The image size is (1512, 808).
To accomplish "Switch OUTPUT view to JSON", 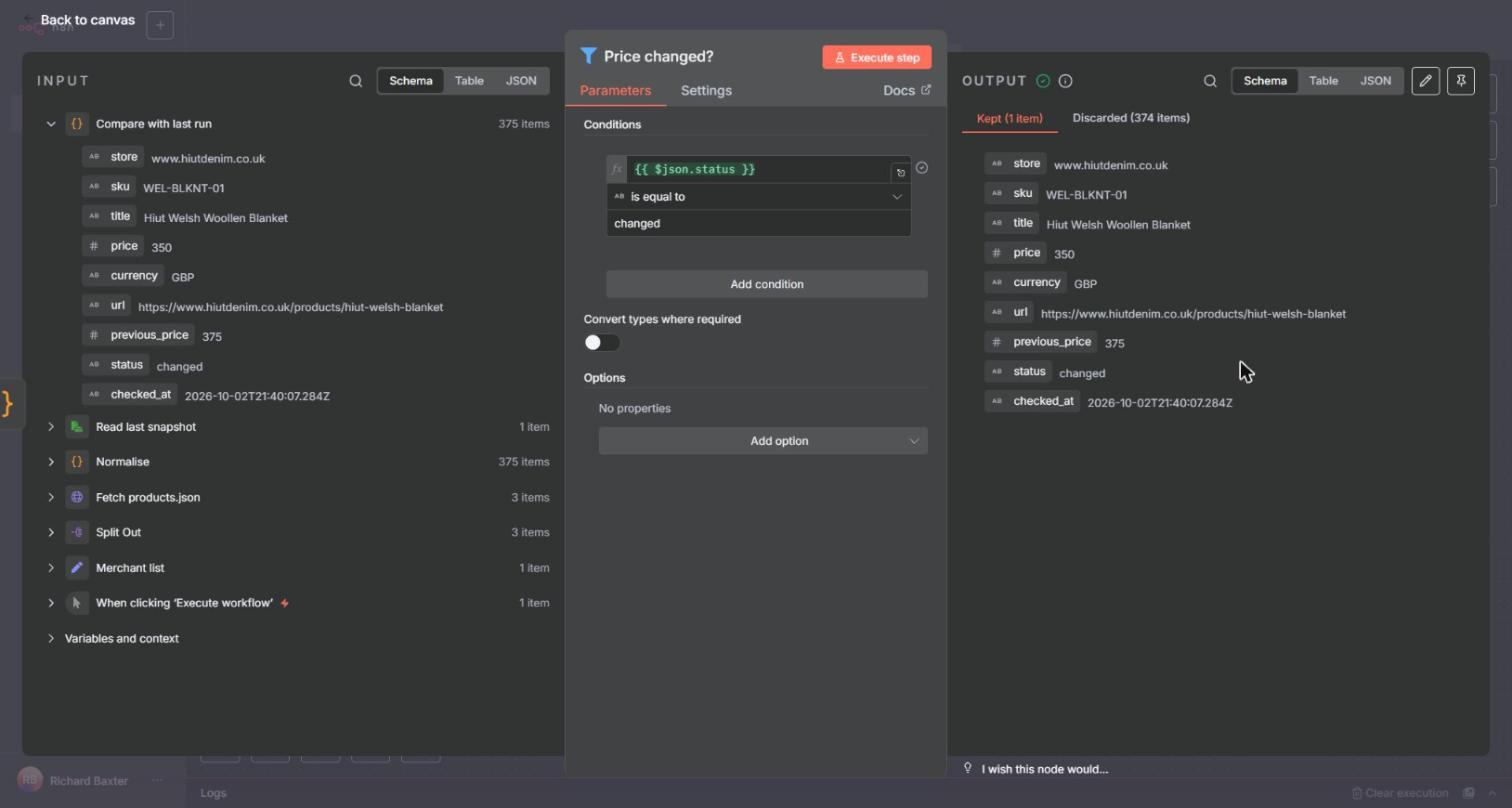I will click(1375, 81).
